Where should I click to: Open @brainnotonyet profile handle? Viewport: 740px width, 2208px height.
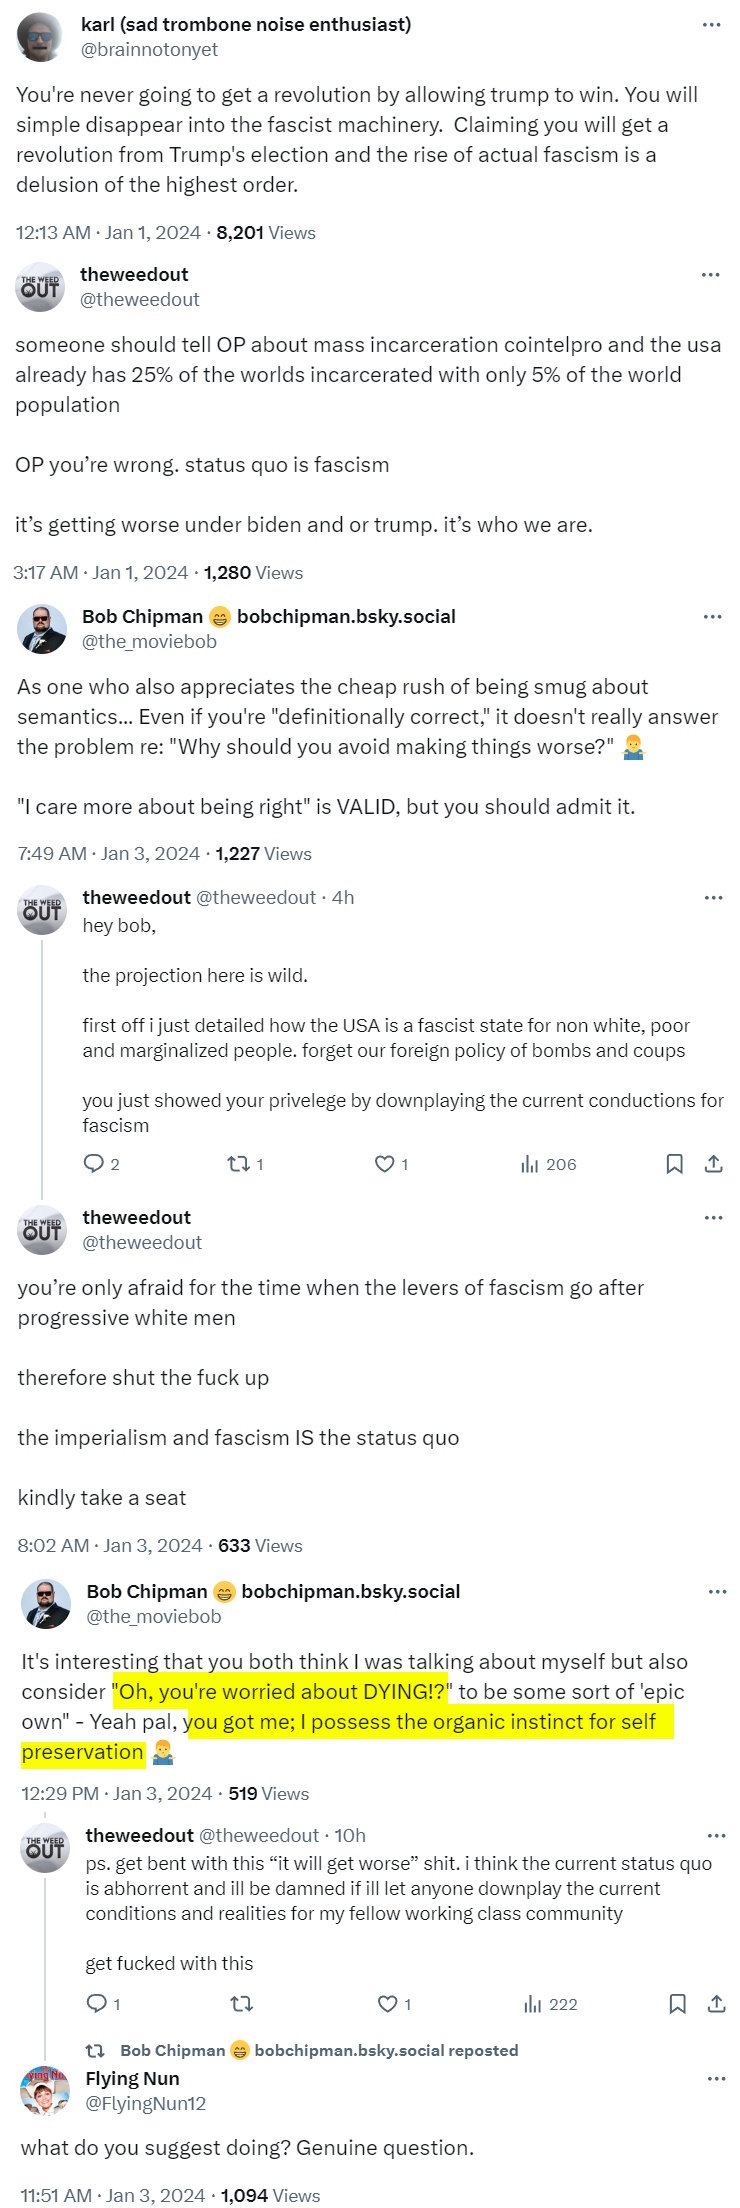(x=149, y=49)
